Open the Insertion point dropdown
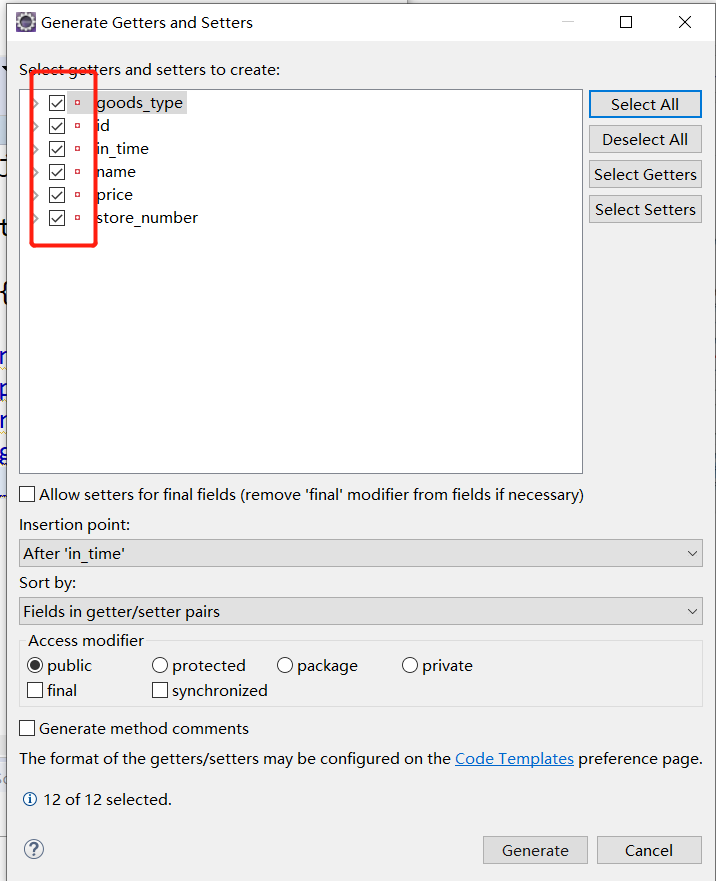This screenshot has height=881, width=716. [361, 553]
